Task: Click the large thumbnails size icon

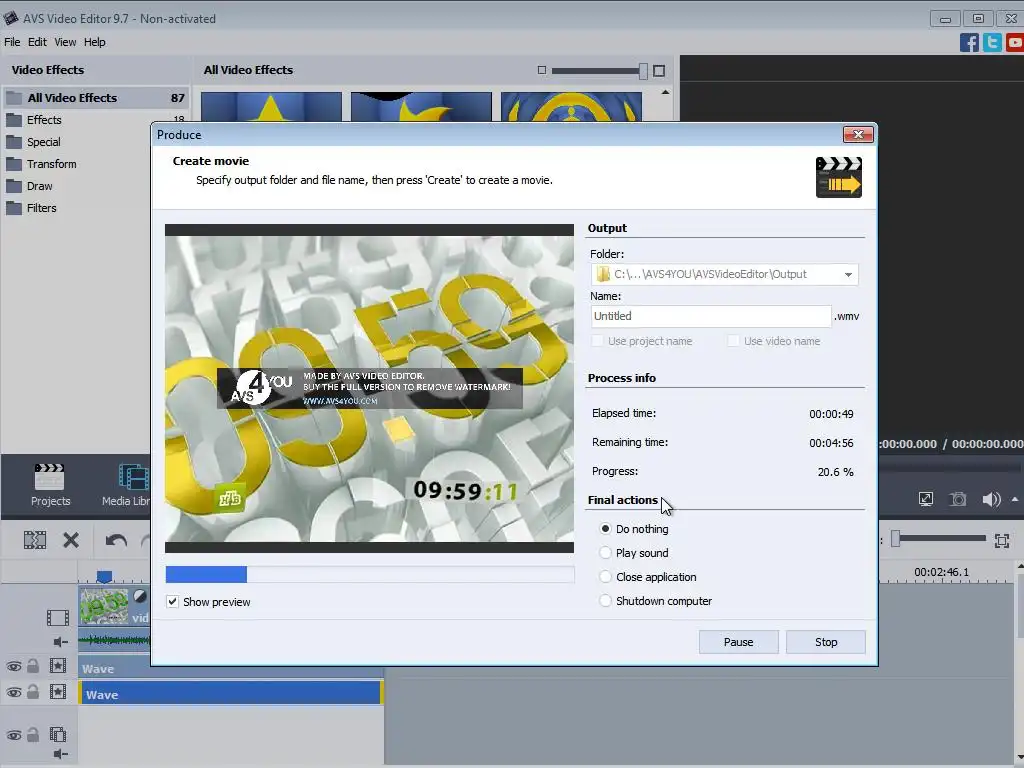Action: click(659, 71)
